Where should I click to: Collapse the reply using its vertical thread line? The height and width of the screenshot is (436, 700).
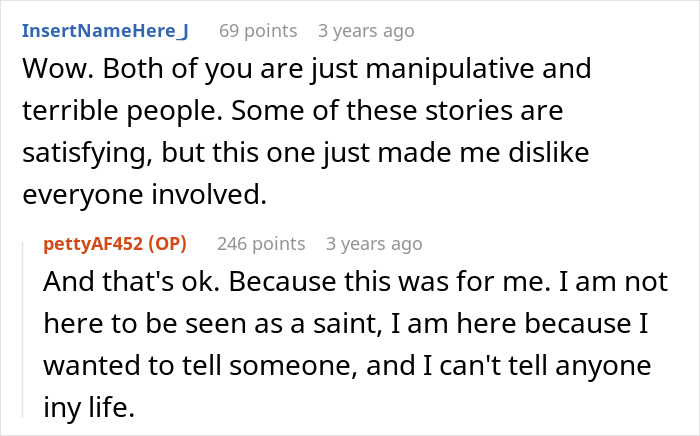coord(23,330)
